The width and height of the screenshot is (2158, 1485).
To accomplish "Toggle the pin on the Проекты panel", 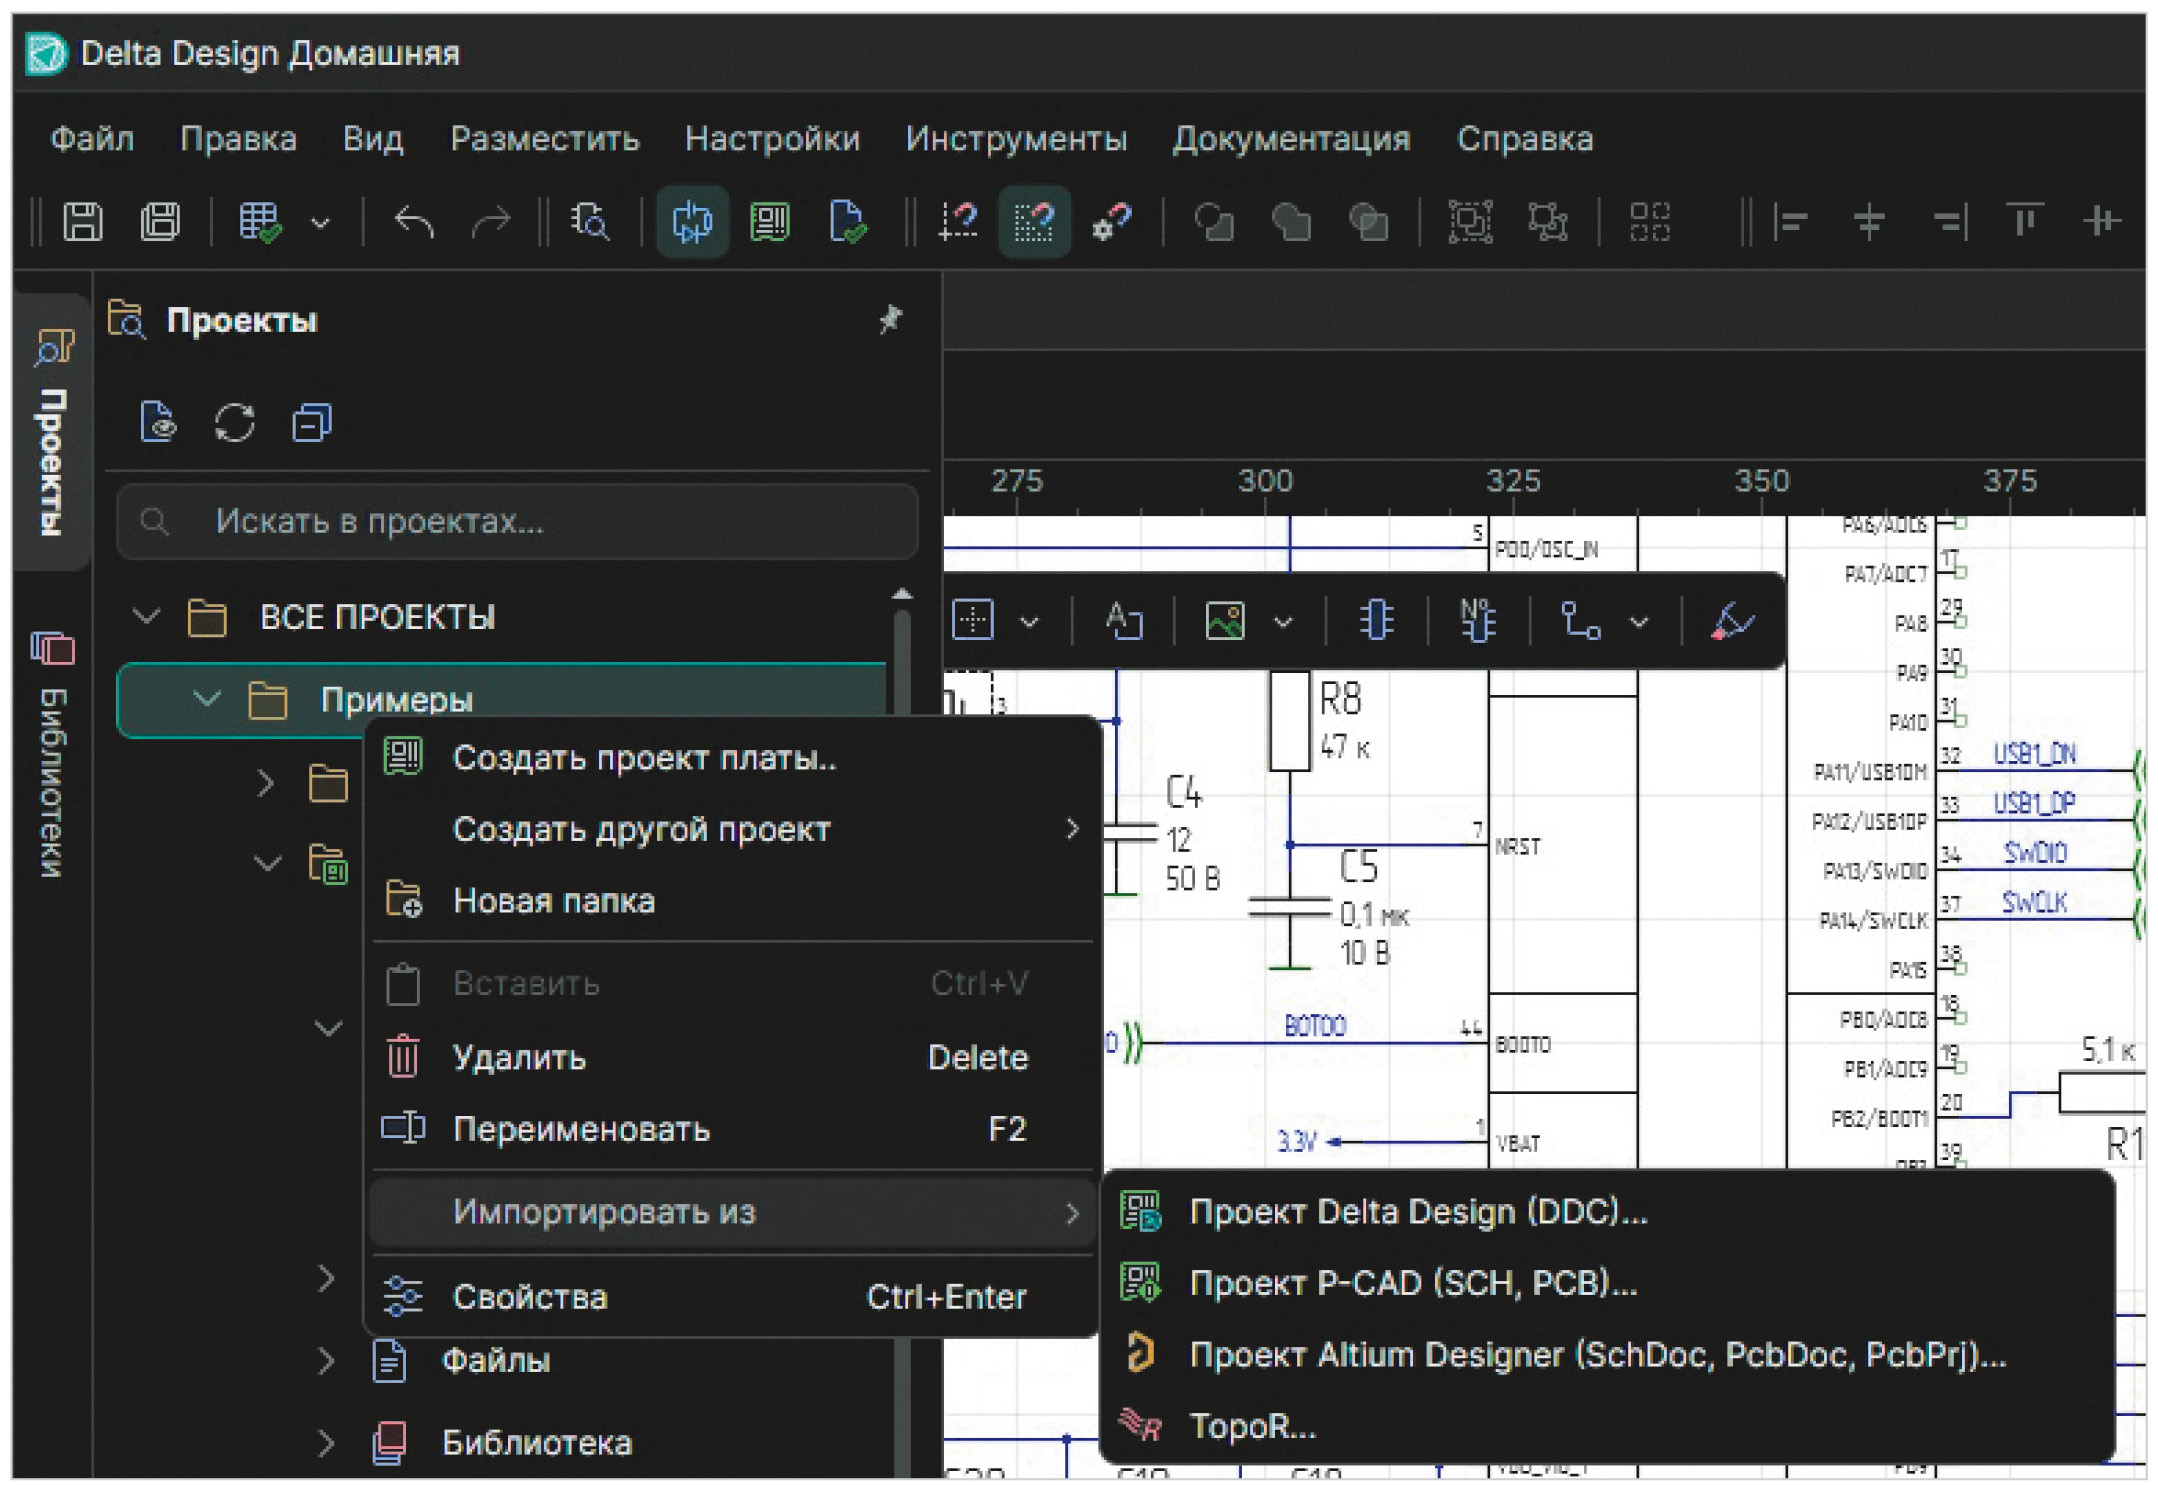I will click(889, 320).
